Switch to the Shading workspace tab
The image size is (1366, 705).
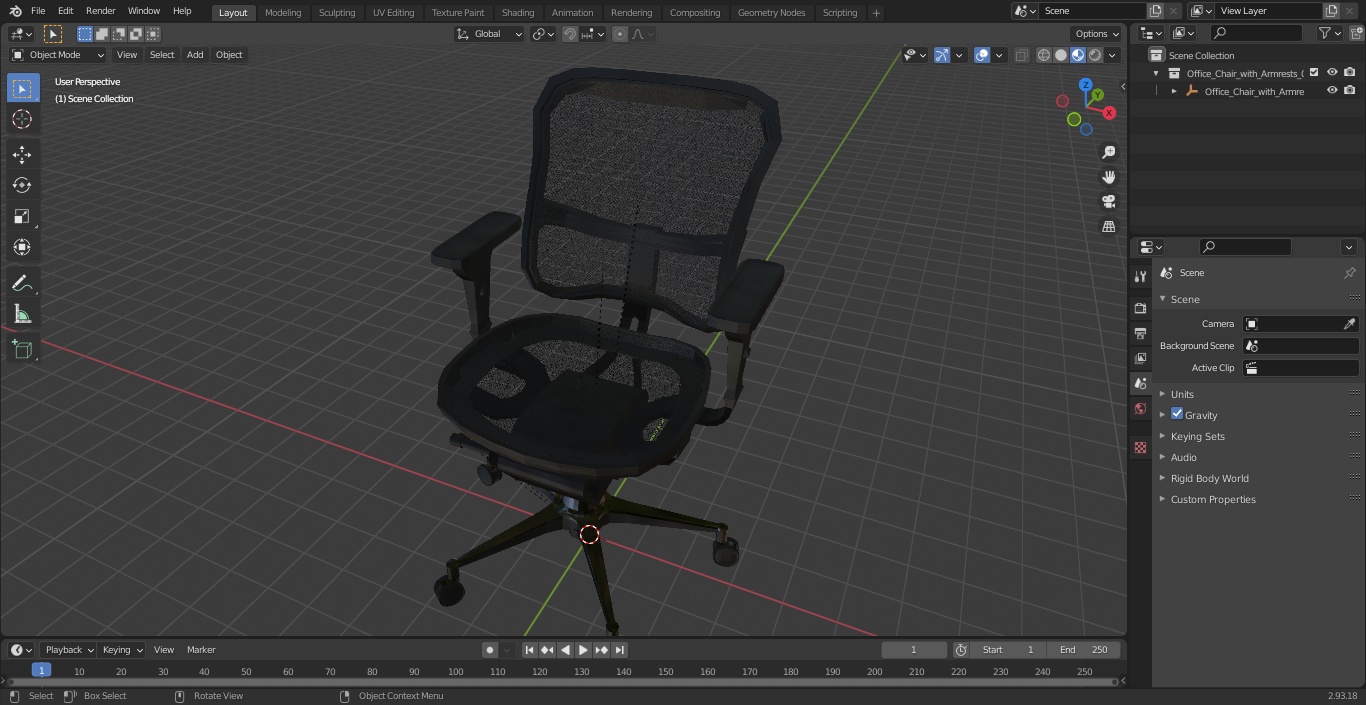[518, 12]
